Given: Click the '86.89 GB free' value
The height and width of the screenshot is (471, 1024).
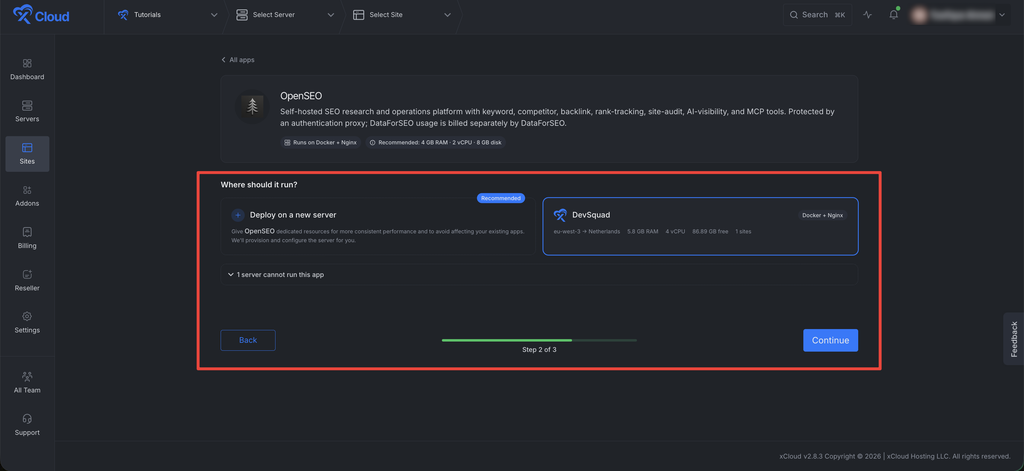Looking at the screenshot, I should 711,231.
